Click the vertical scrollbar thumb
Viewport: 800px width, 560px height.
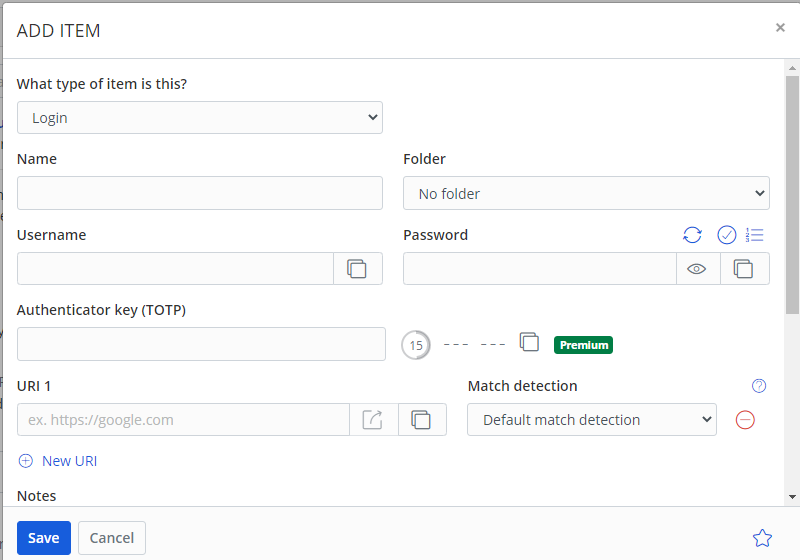(x=792, y=195)
